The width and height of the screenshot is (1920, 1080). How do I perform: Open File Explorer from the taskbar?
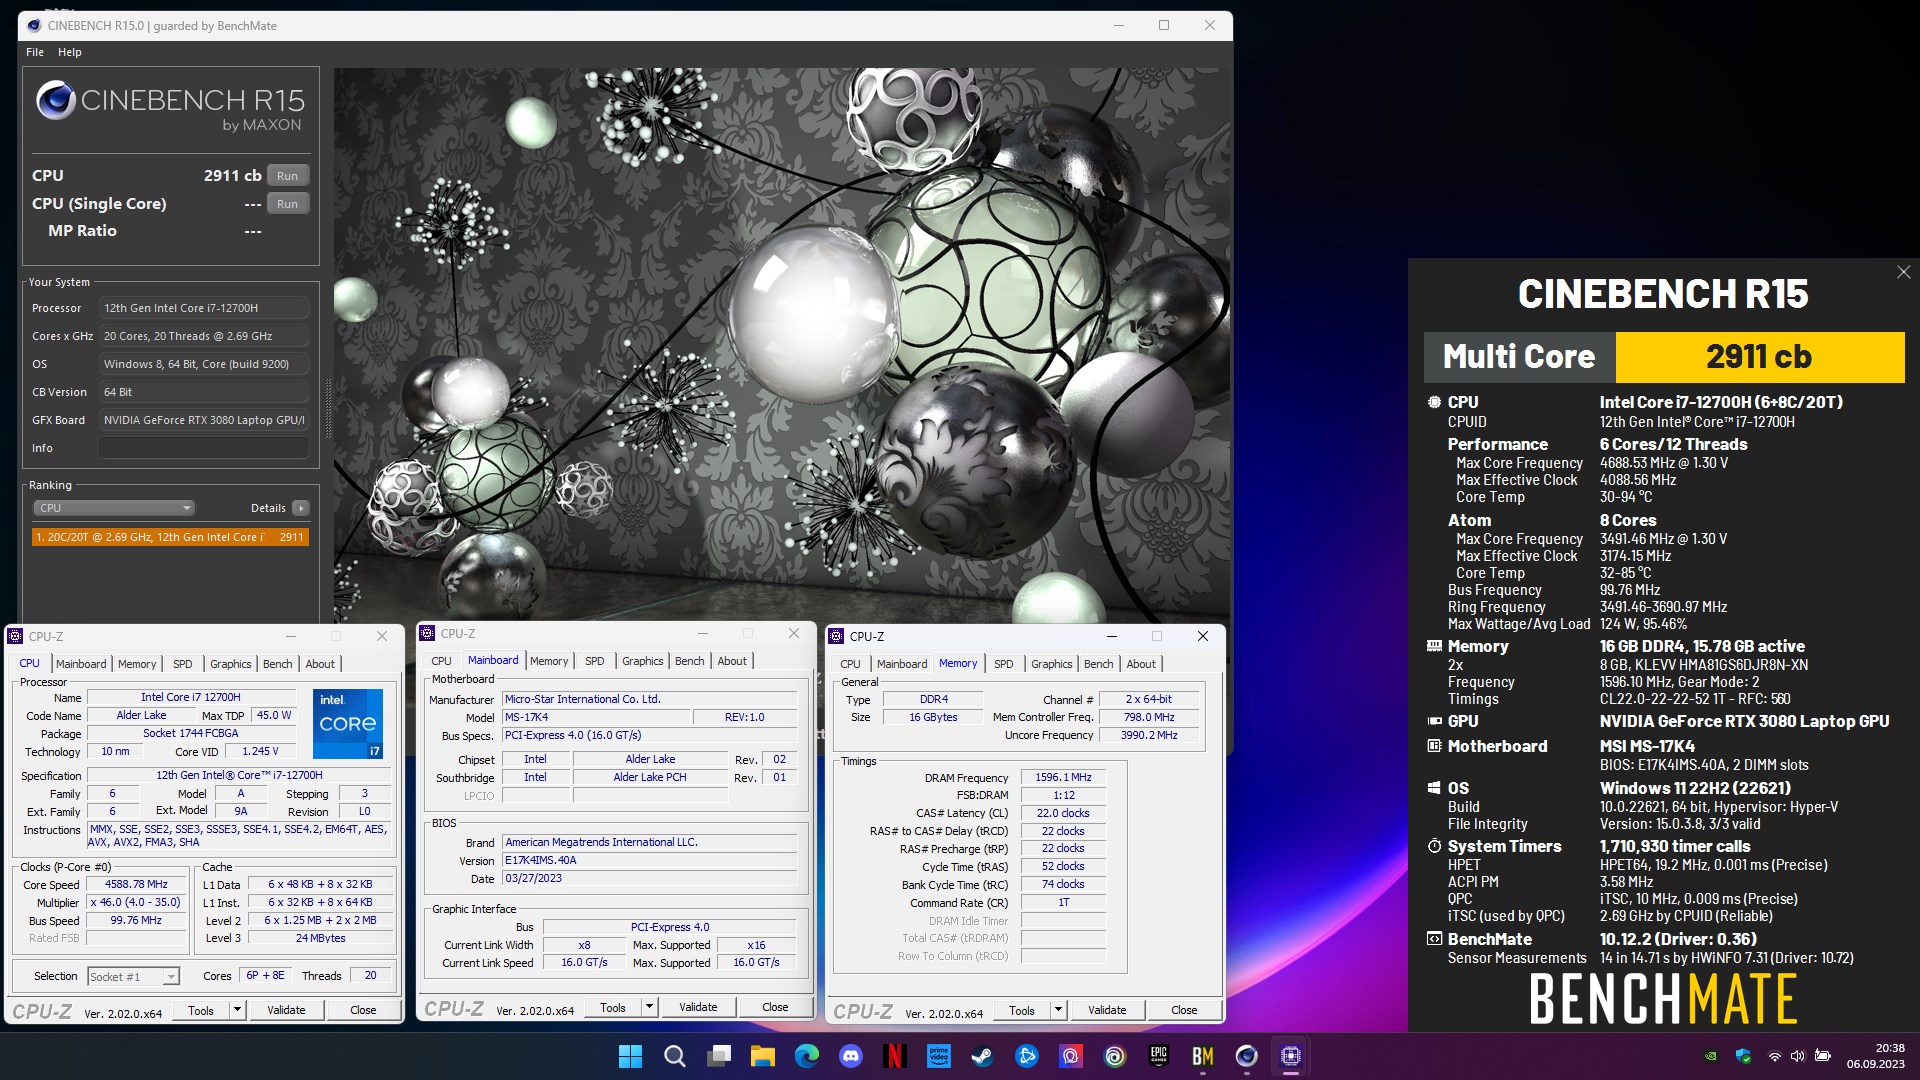[762, 1056]
